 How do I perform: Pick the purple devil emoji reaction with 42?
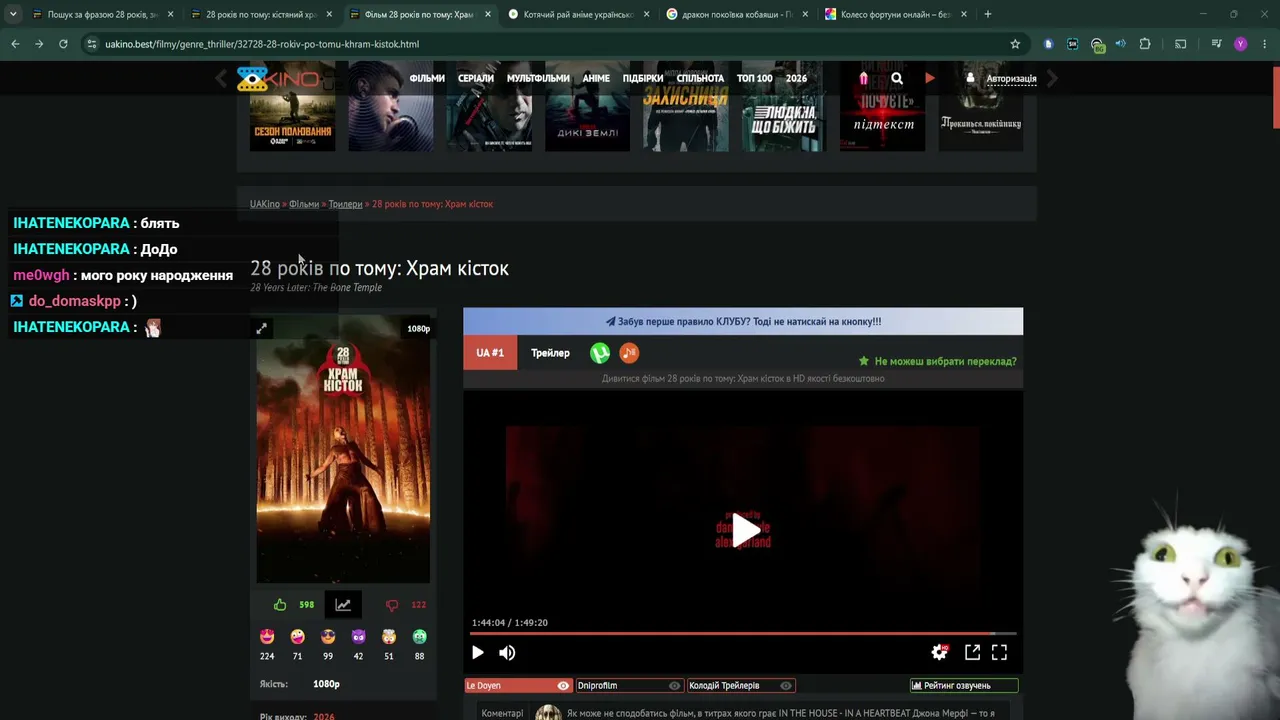point(358,637)
